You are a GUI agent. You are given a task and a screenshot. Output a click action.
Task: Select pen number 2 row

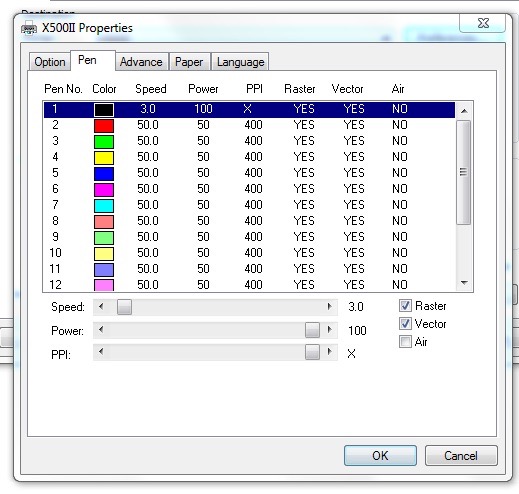point(249,125)
